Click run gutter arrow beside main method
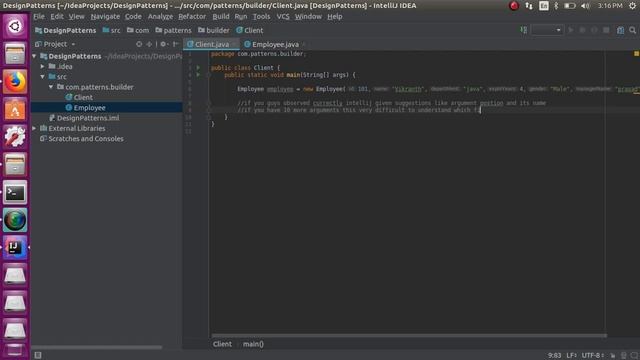This screenshot has width=640, height=360. [198, 75]
